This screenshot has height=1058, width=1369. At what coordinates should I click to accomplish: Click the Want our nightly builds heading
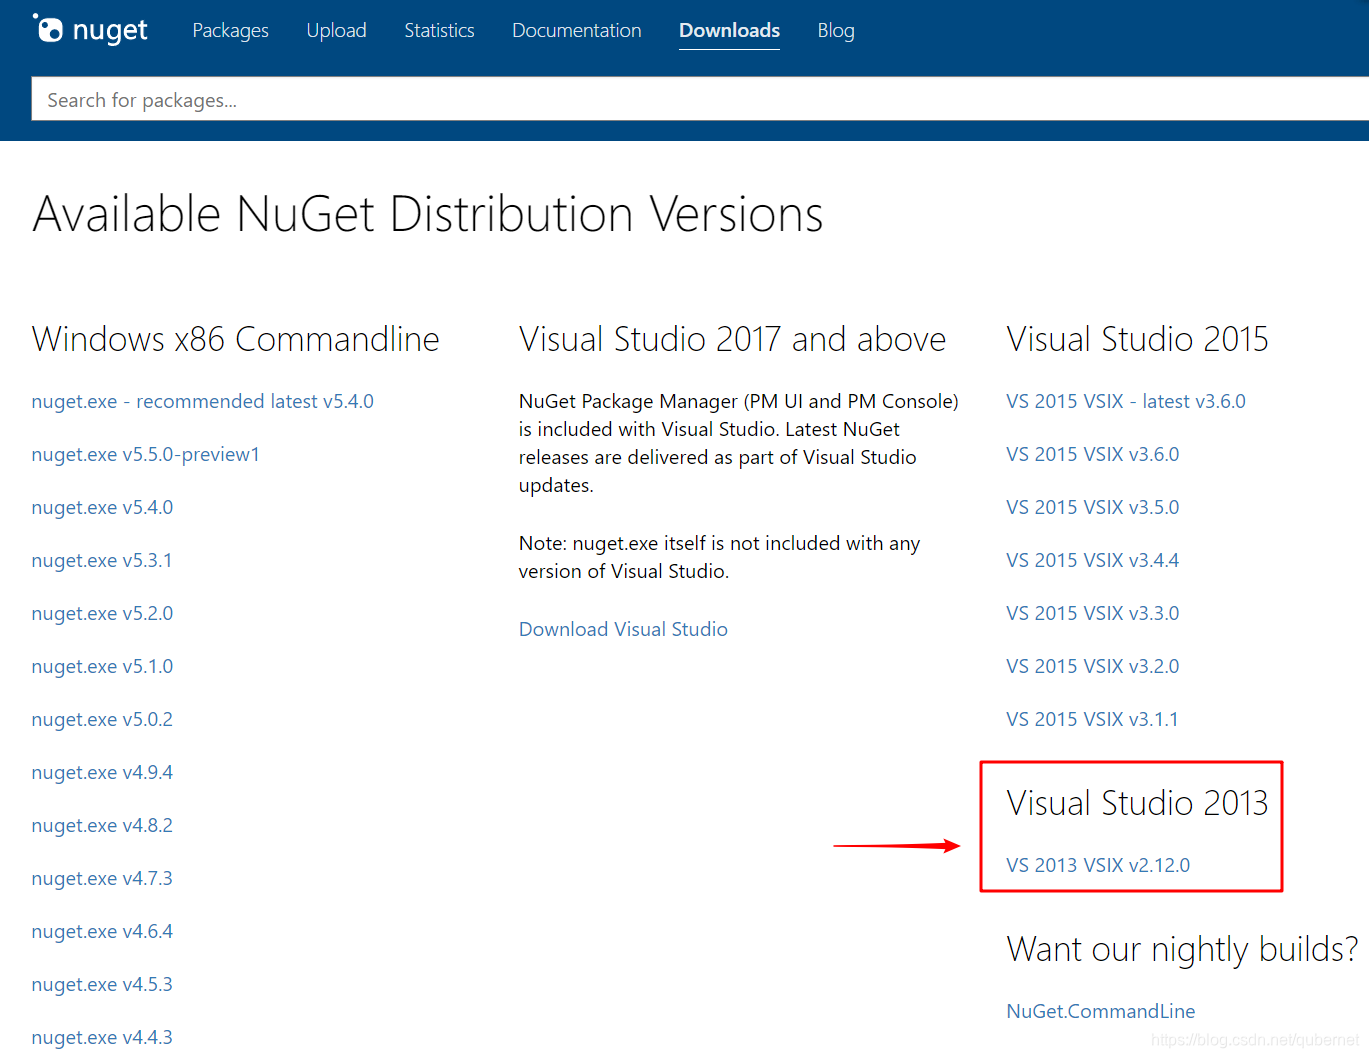[x=1183, y=949]
